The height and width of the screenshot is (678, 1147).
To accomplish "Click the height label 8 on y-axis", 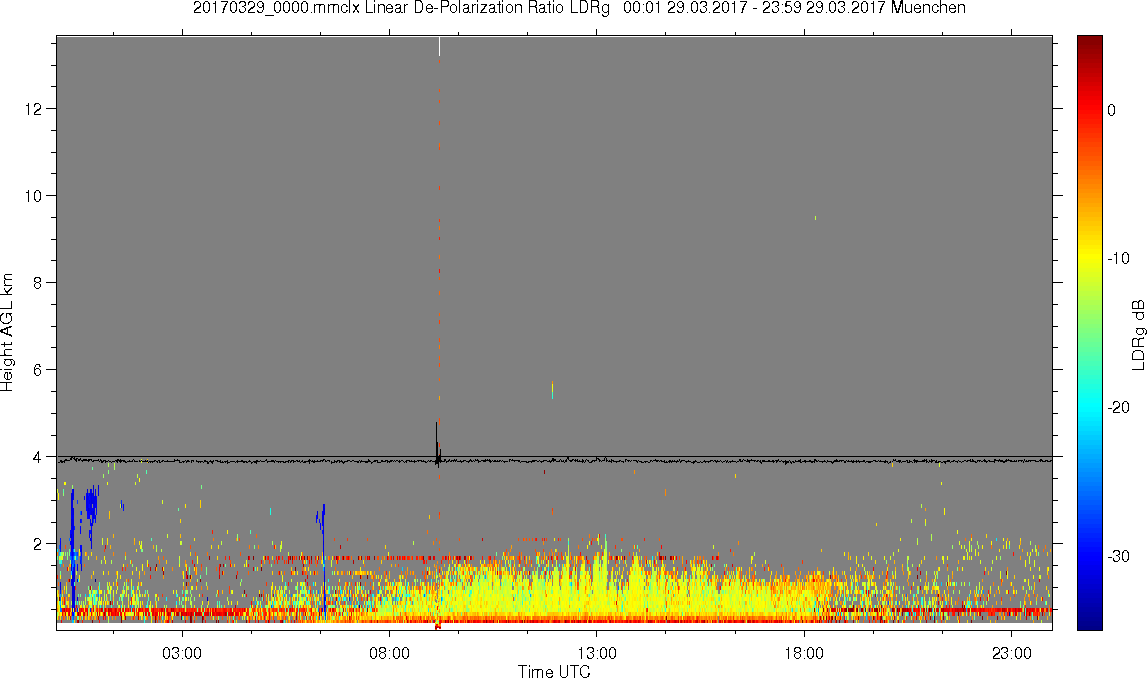I will [39, 283].
